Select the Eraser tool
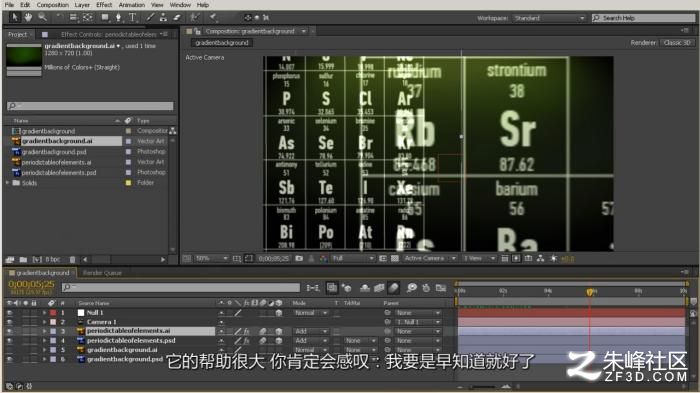700x393 pixels. (x=177, y=17)
